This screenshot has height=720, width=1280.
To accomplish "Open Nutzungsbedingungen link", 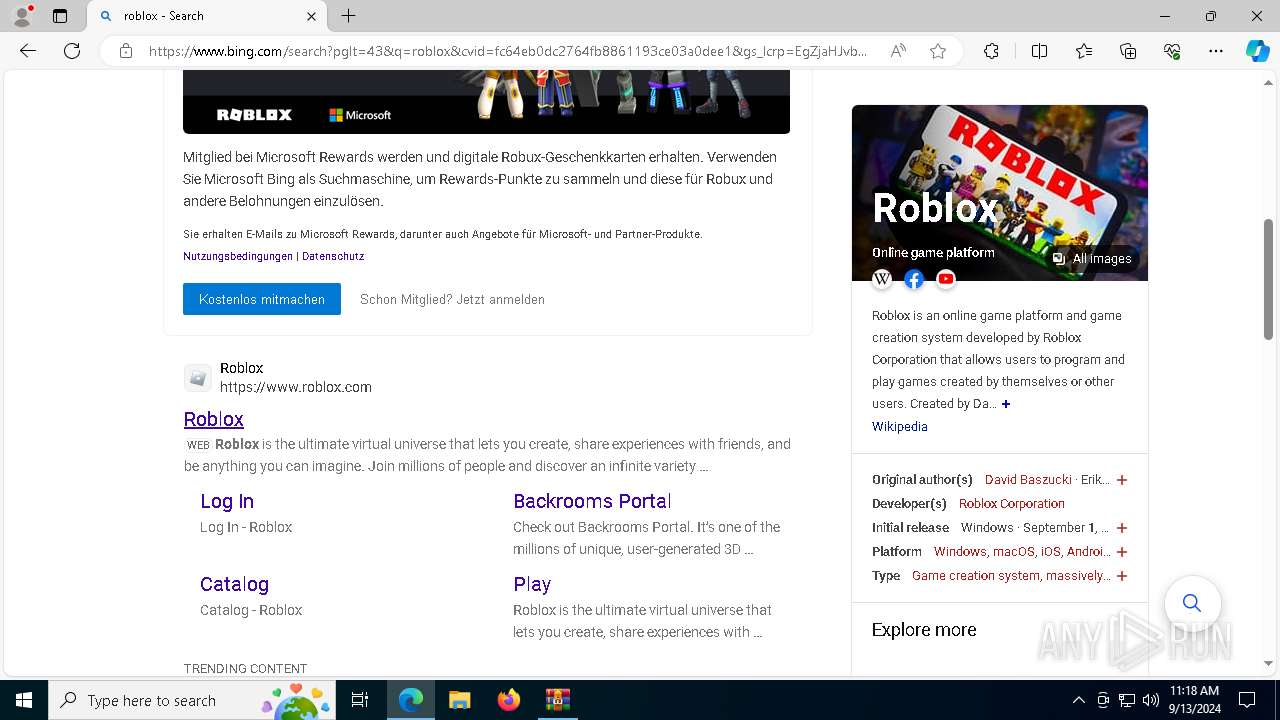I will click(238, 256).
